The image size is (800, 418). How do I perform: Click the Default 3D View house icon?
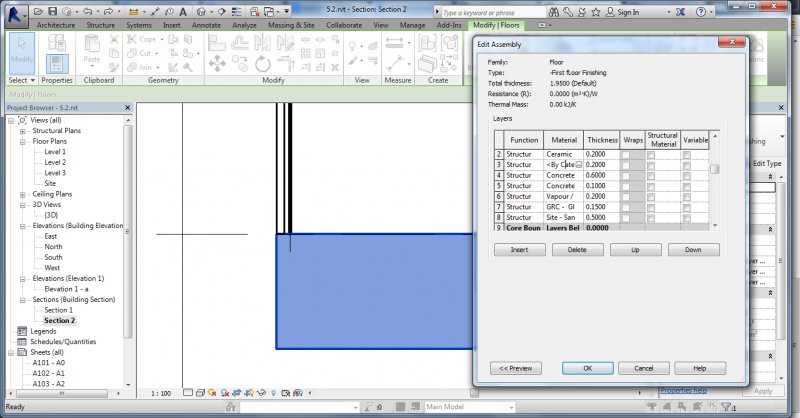pyautogui.click(x=202, y=11)
